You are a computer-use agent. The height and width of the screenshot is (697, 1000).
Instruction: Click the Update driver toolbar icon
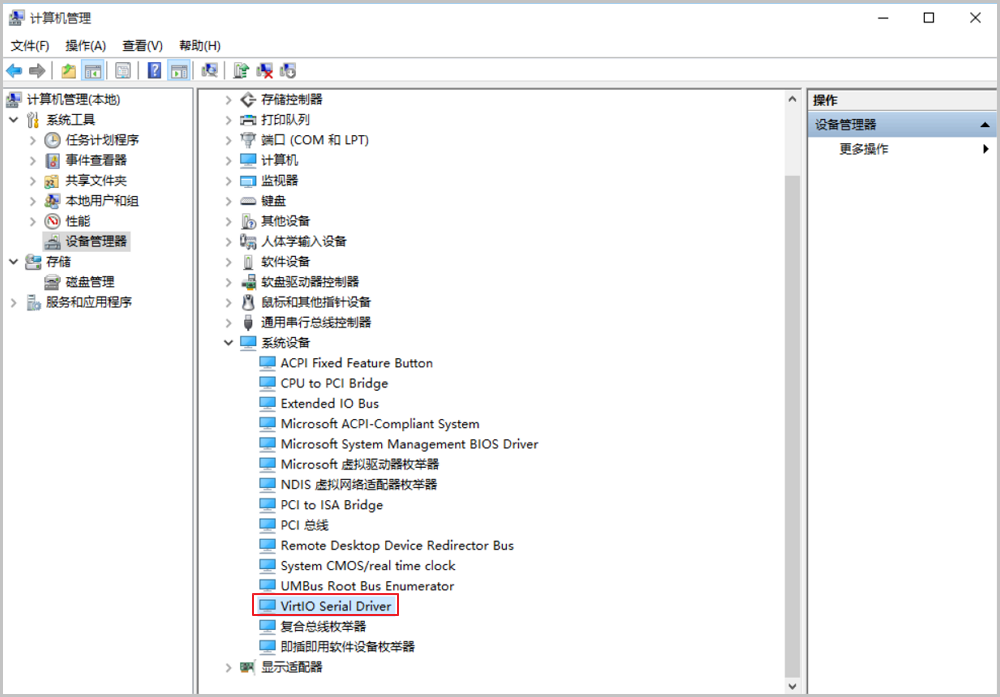pyautogui.click(x=241, y=71)
